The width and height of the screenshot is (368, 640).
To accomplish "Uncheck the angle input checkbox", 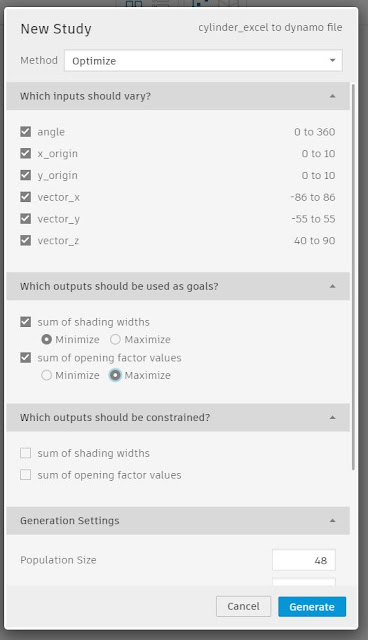I will 25,132.
